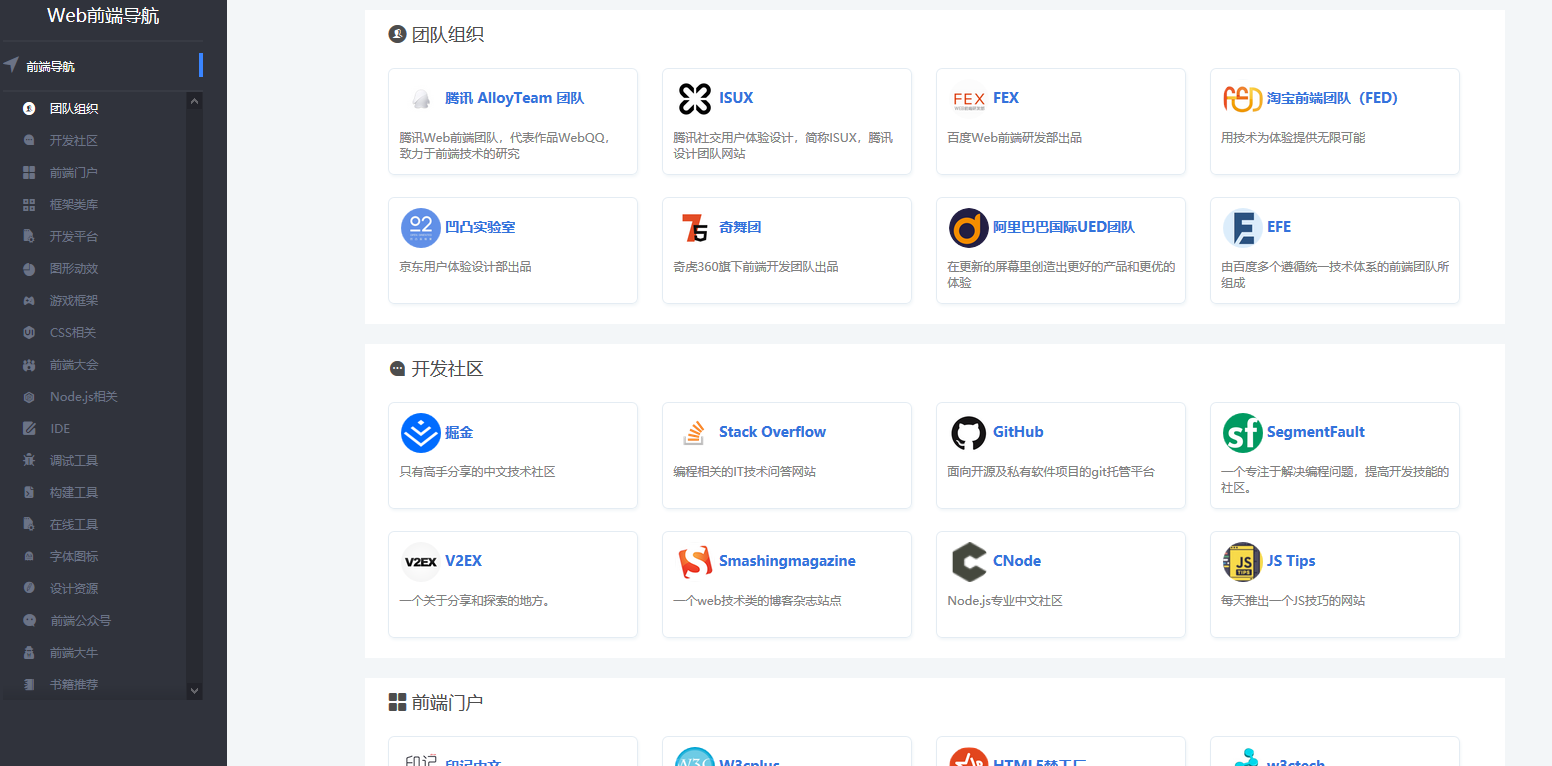
Task: Click the ISUX logo icon
Action: (x=695, y=99)
